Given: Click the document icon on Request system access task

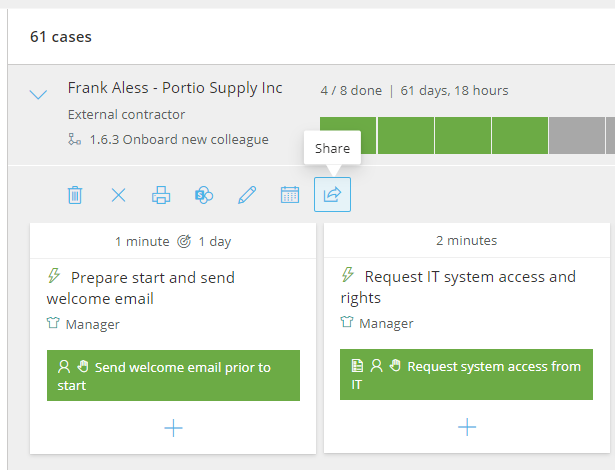Looking at the screenshot, I should 358,367.
